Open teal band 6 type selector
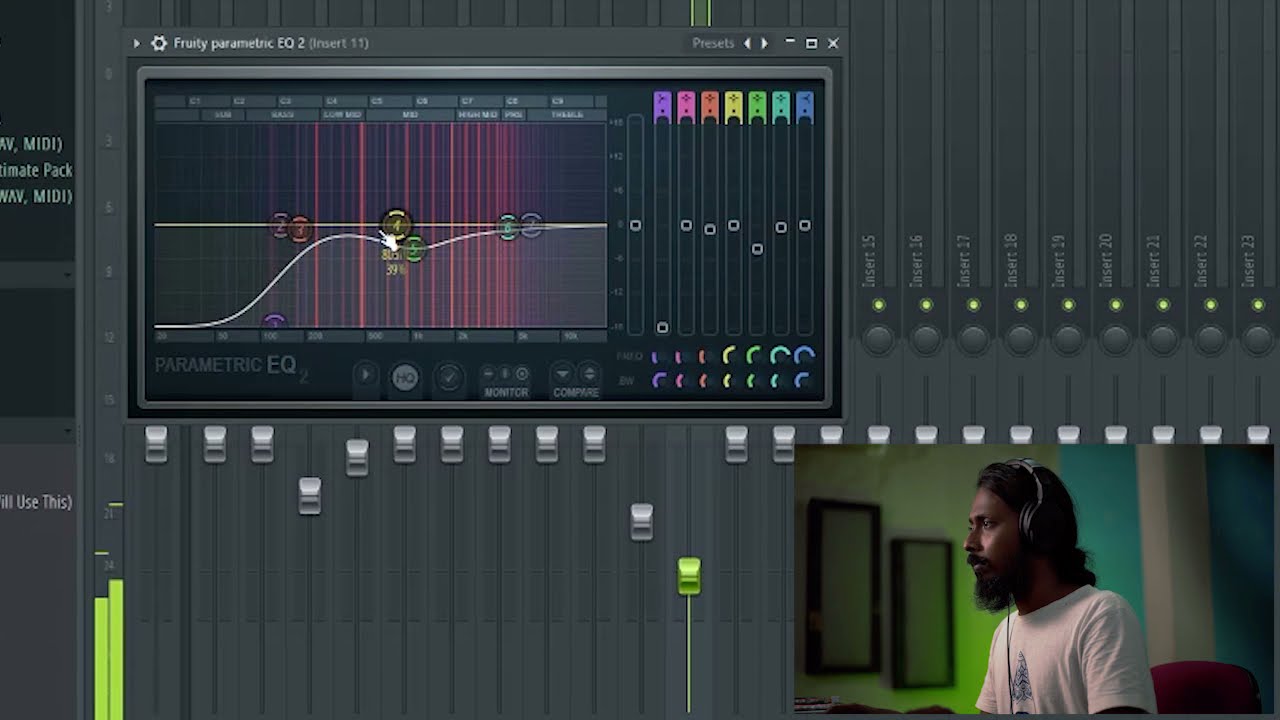 pos(781,105)
